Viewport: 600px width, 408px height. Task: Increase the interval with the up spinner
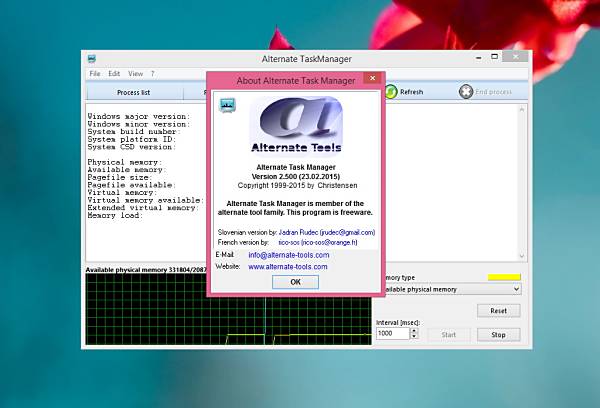coord(414,331)
